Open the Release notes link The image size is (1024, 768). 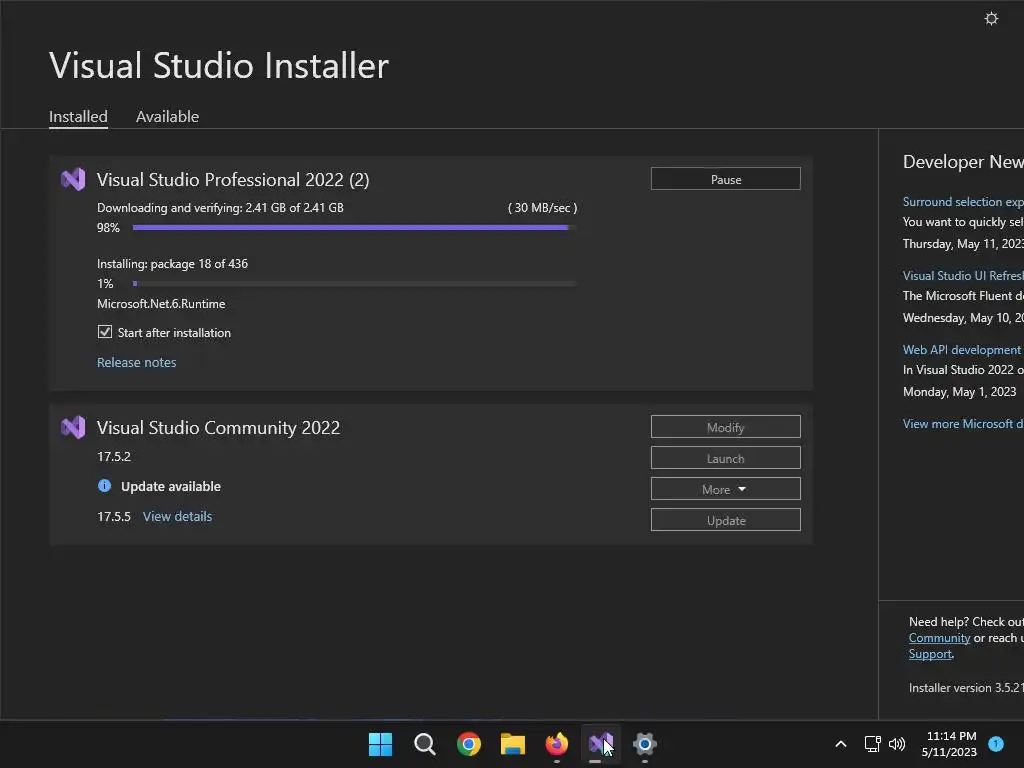tap(136, 362)
